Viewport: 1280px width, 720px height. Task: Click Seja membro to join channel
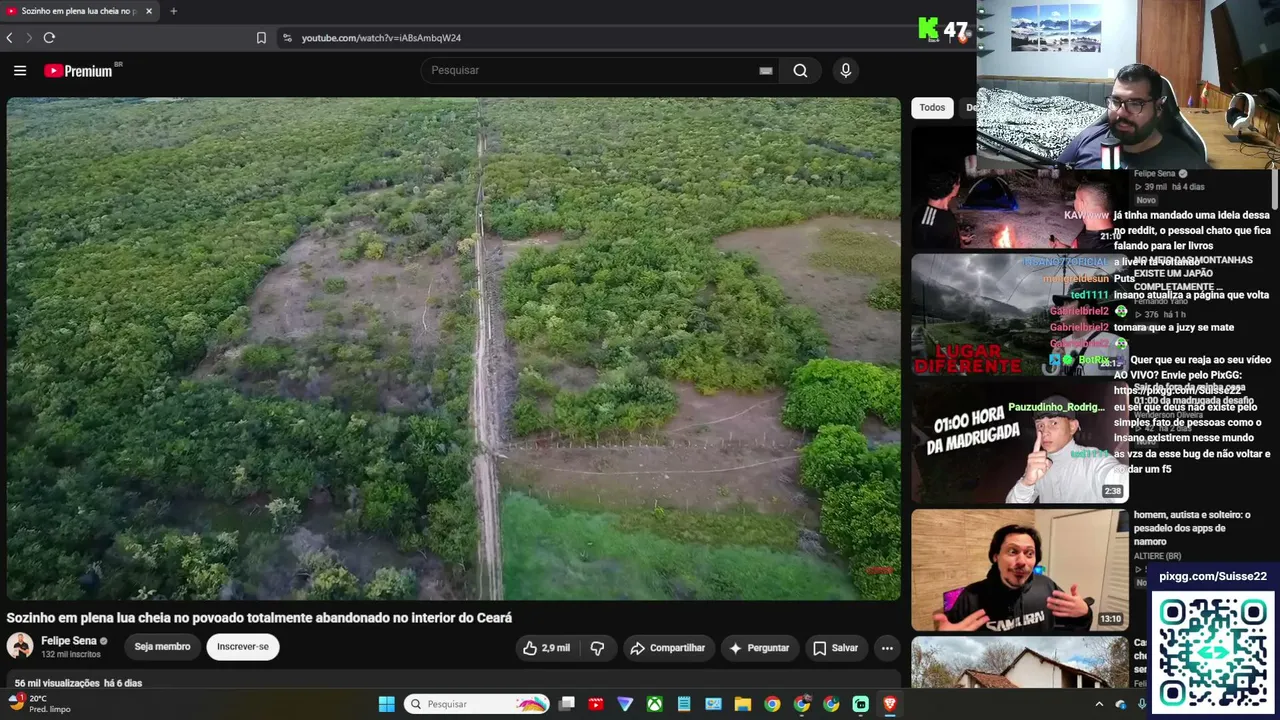[162, 647]
